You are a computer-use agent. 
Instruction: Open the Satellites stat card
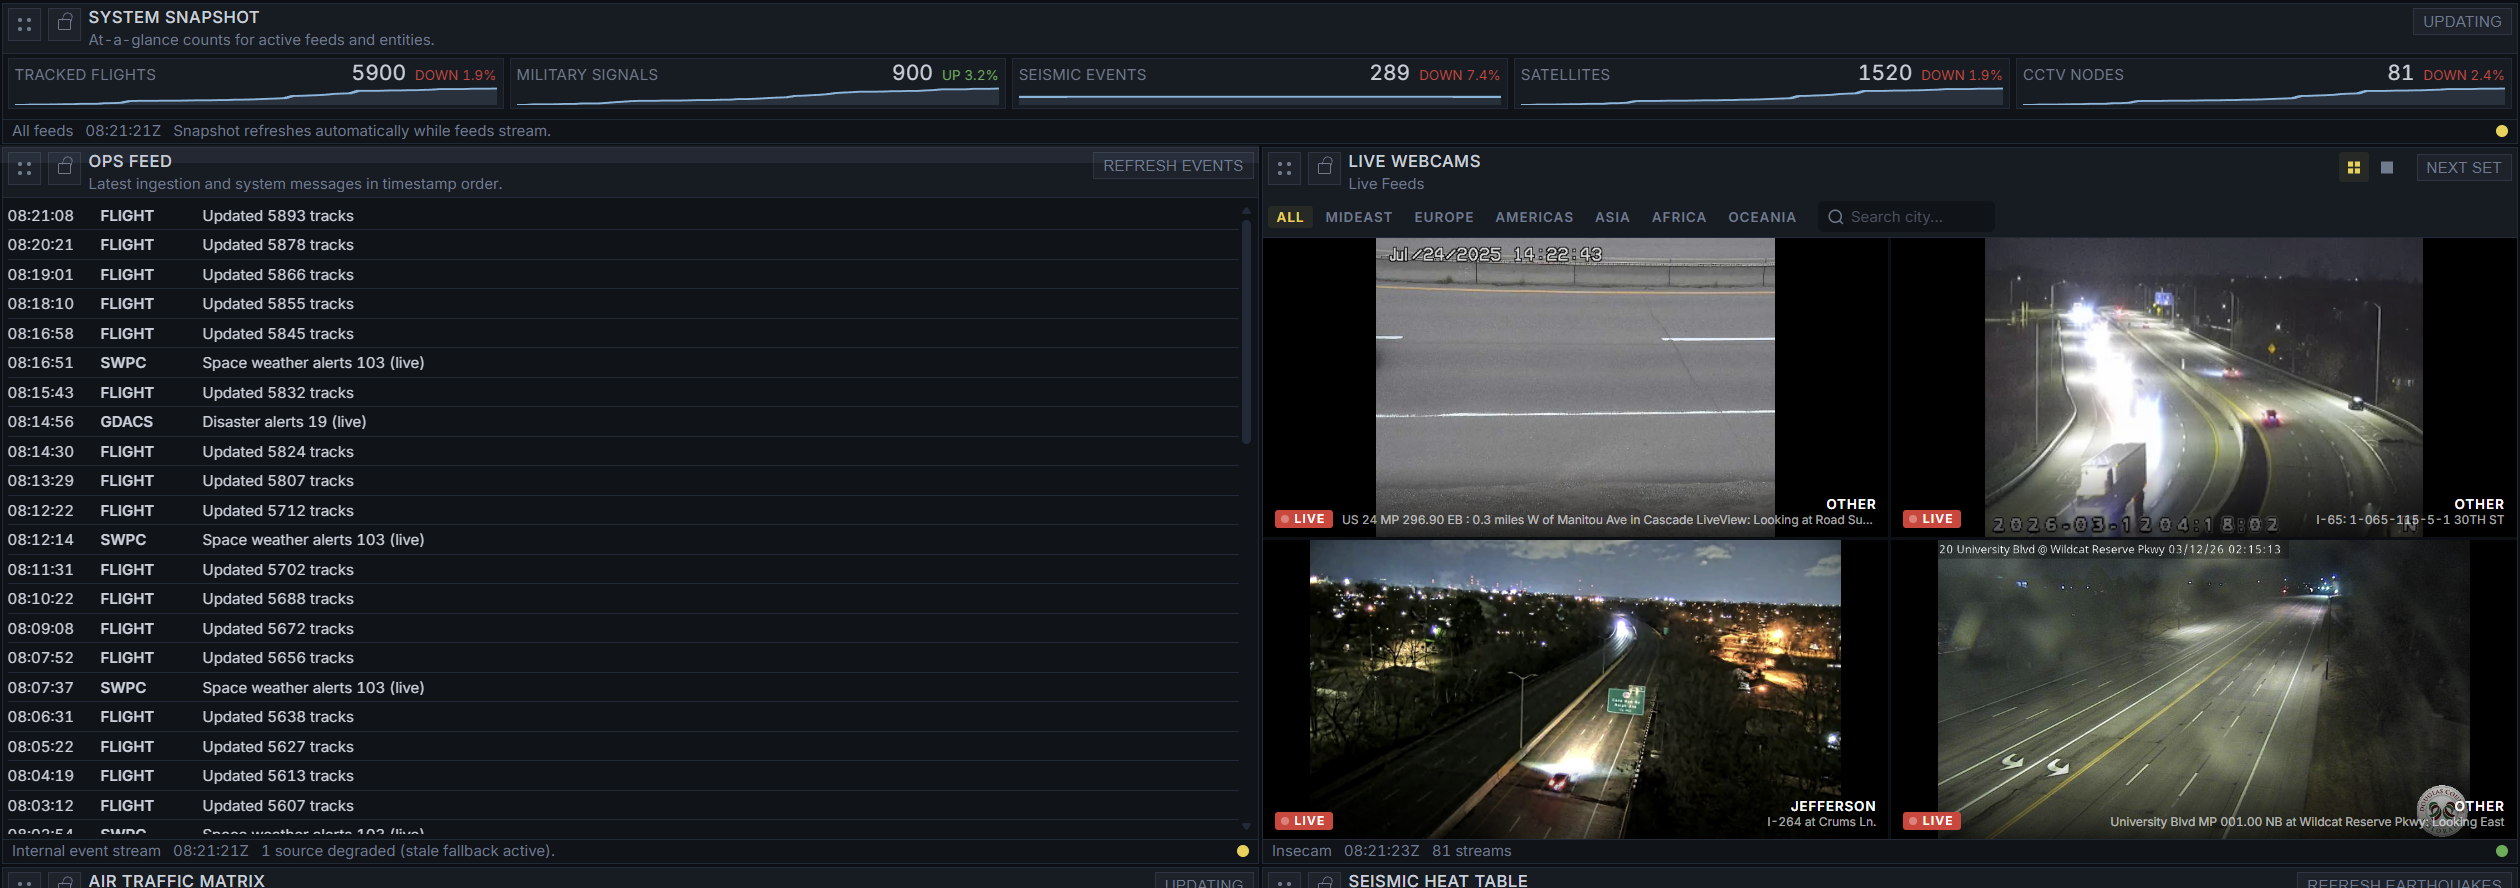[1761, 83]
